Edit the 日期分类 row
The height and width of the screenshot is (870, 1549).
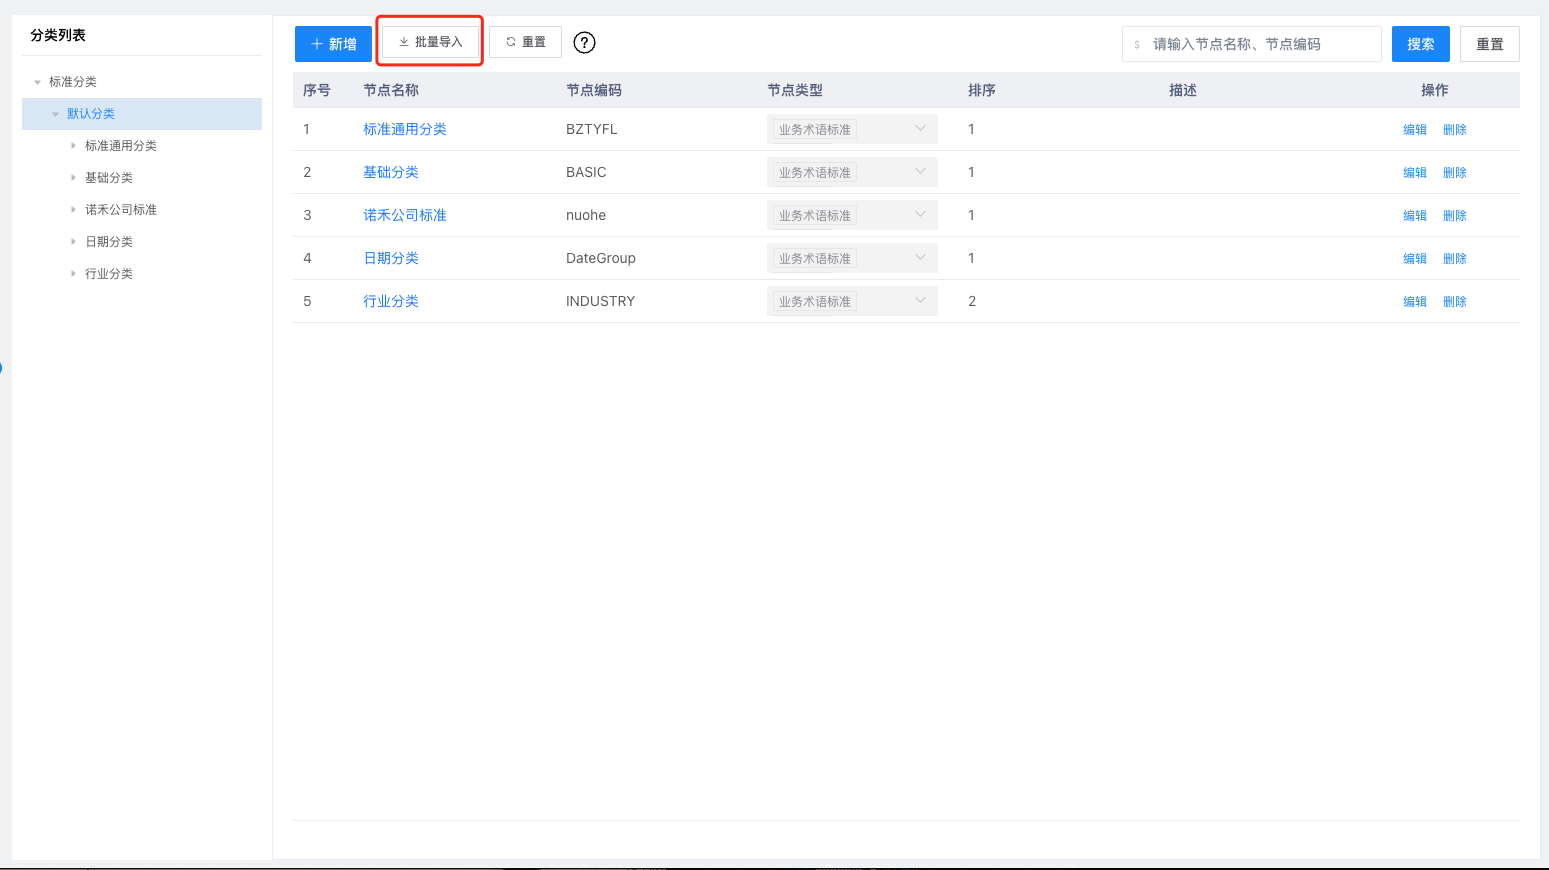coord(1414,258)
